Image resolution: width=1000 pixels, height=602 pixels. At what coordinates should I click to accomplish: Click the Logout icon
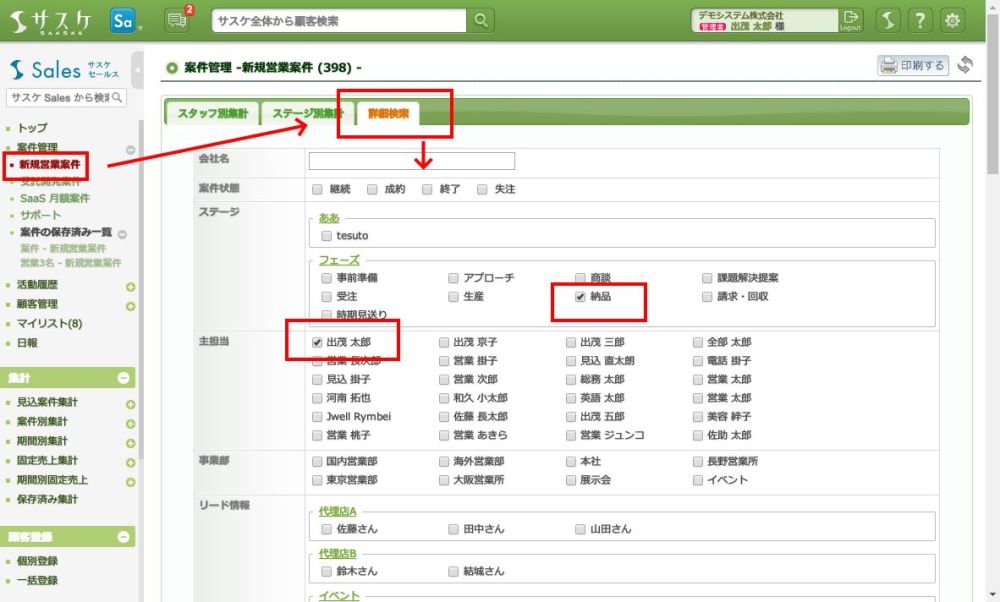850,20
